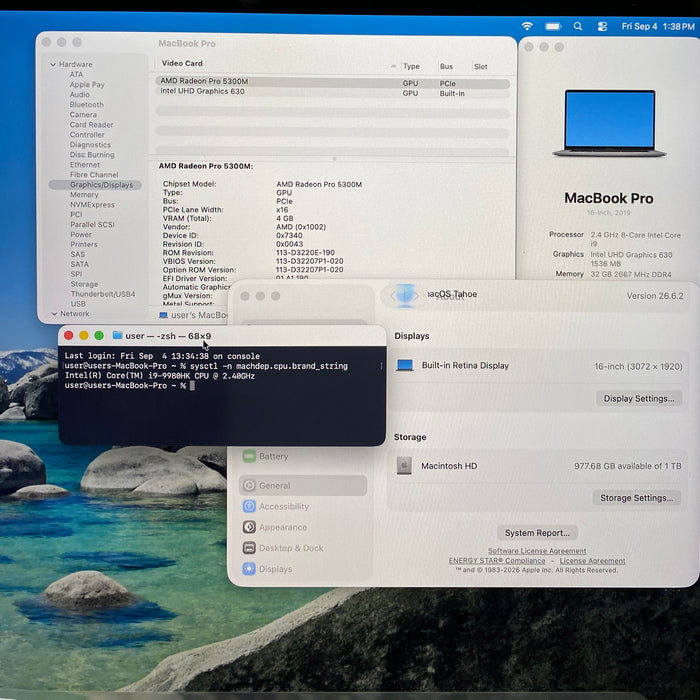Click the MacBook Pro laptop image
The height and width of the screenshot is (700, 700).
[609, 123]
